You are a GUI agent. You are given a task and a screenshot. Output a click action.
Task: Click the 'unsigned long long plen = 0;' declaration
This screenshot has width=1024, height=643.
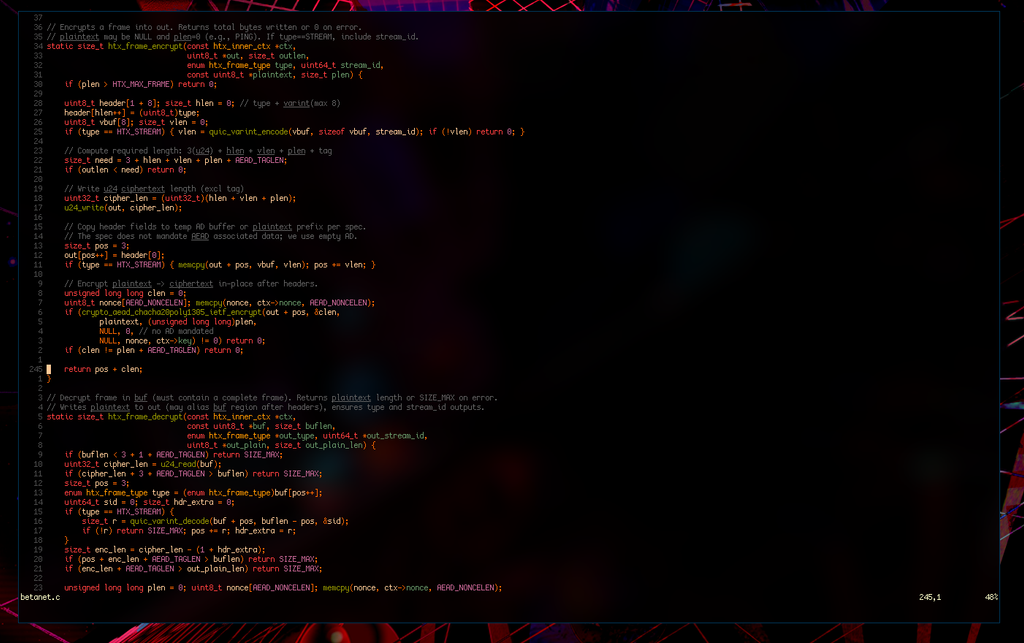[x=125, y=588]
